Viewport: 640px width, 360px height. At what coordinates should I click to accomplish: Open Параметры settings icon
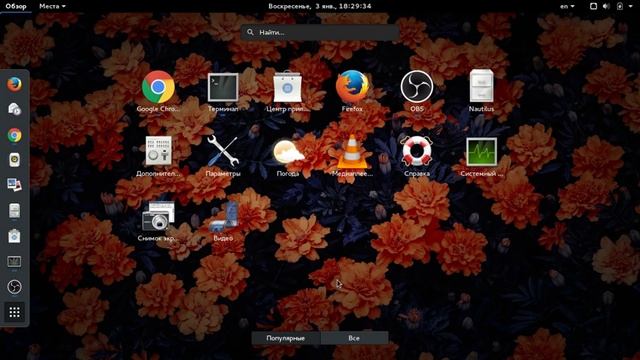[223, 151]
